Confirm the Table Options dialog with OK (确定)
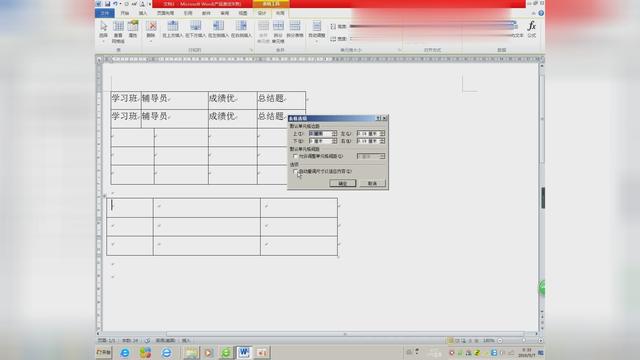This screenshot has width=640, height=360. point(342,184)
